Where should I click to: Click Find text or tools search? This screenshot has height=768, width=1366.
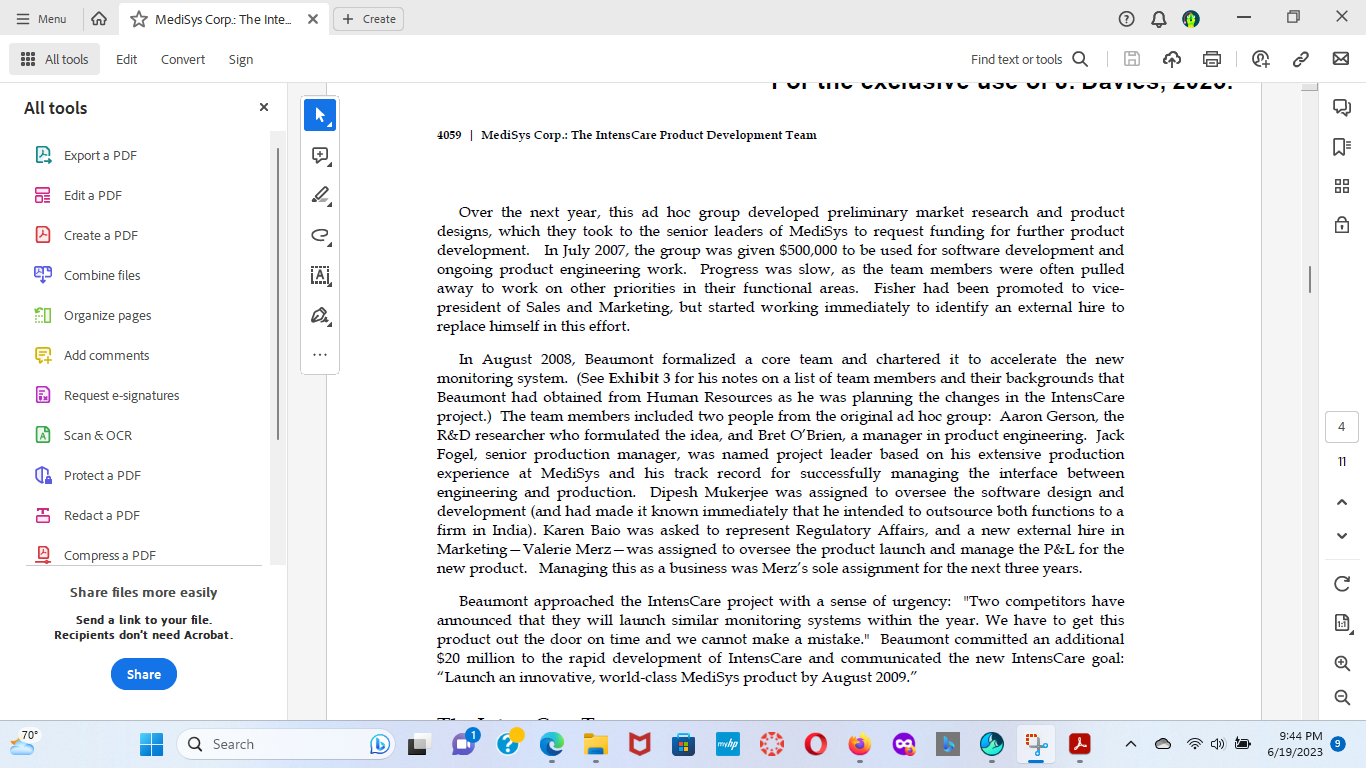click(1029, 59)
